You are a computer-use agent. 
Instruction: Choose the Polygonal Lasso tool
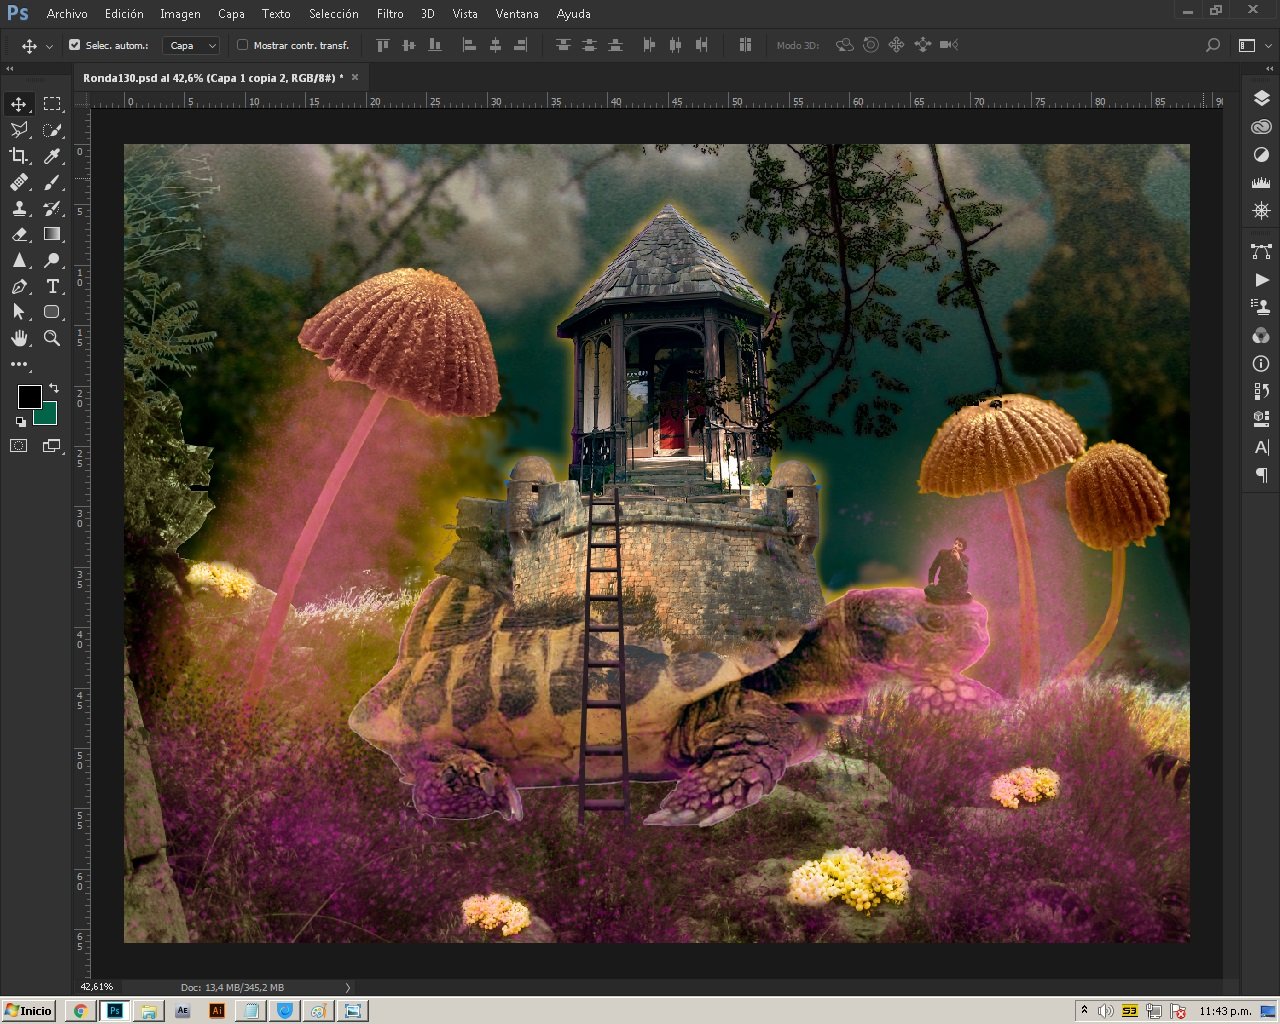(x=19, y=130)
